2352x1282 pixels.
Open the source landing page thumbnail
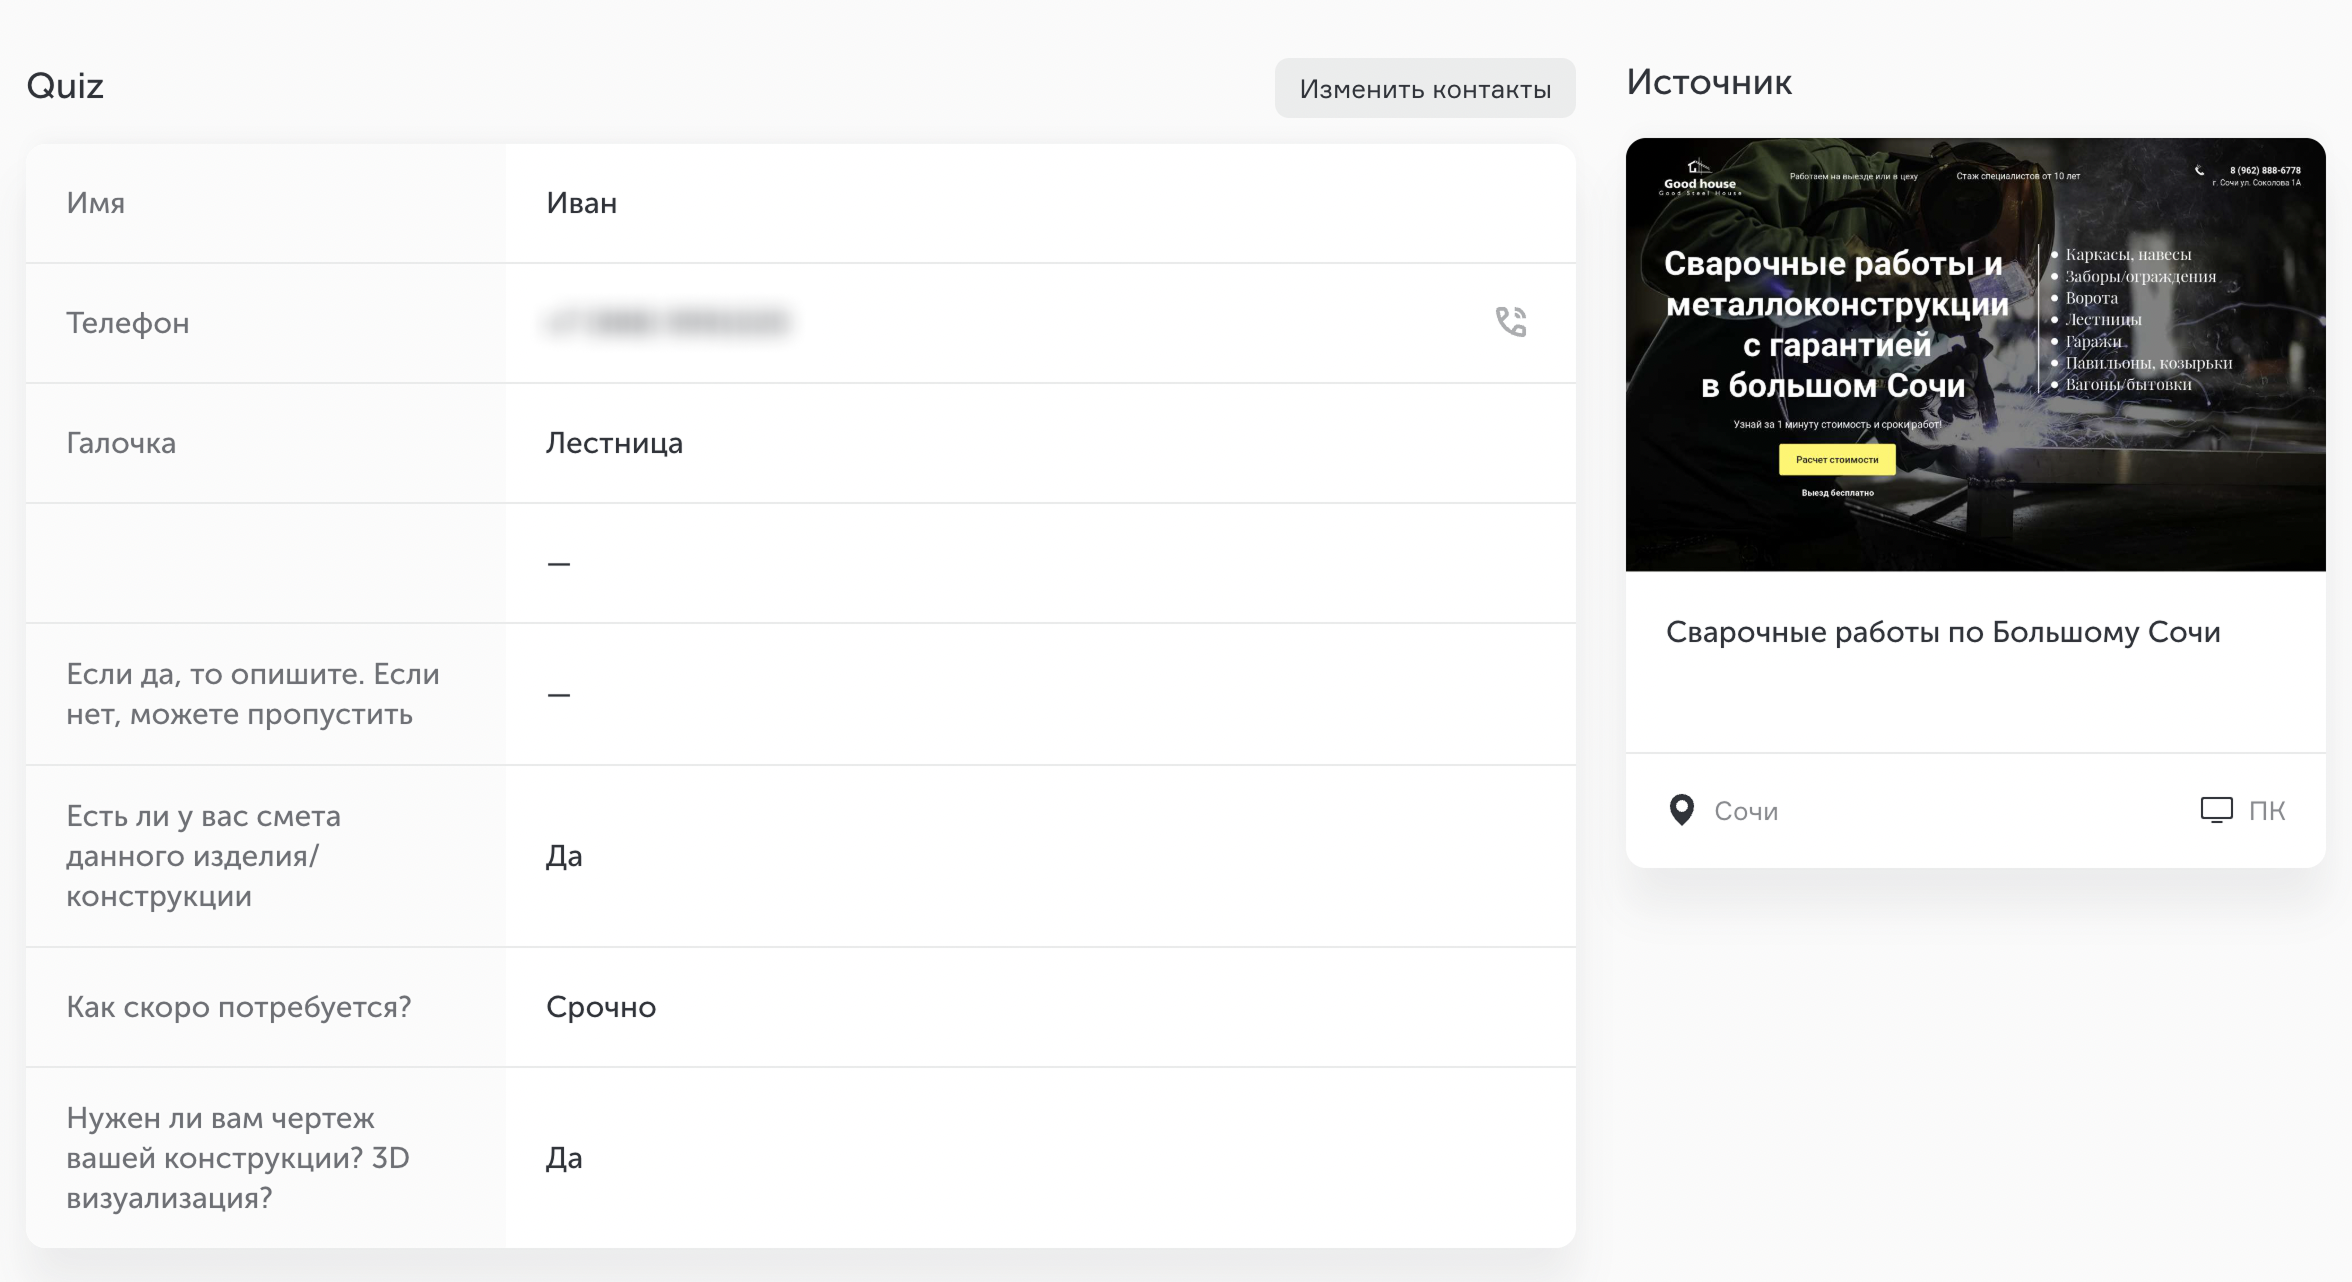click(x=1975, y=355)
